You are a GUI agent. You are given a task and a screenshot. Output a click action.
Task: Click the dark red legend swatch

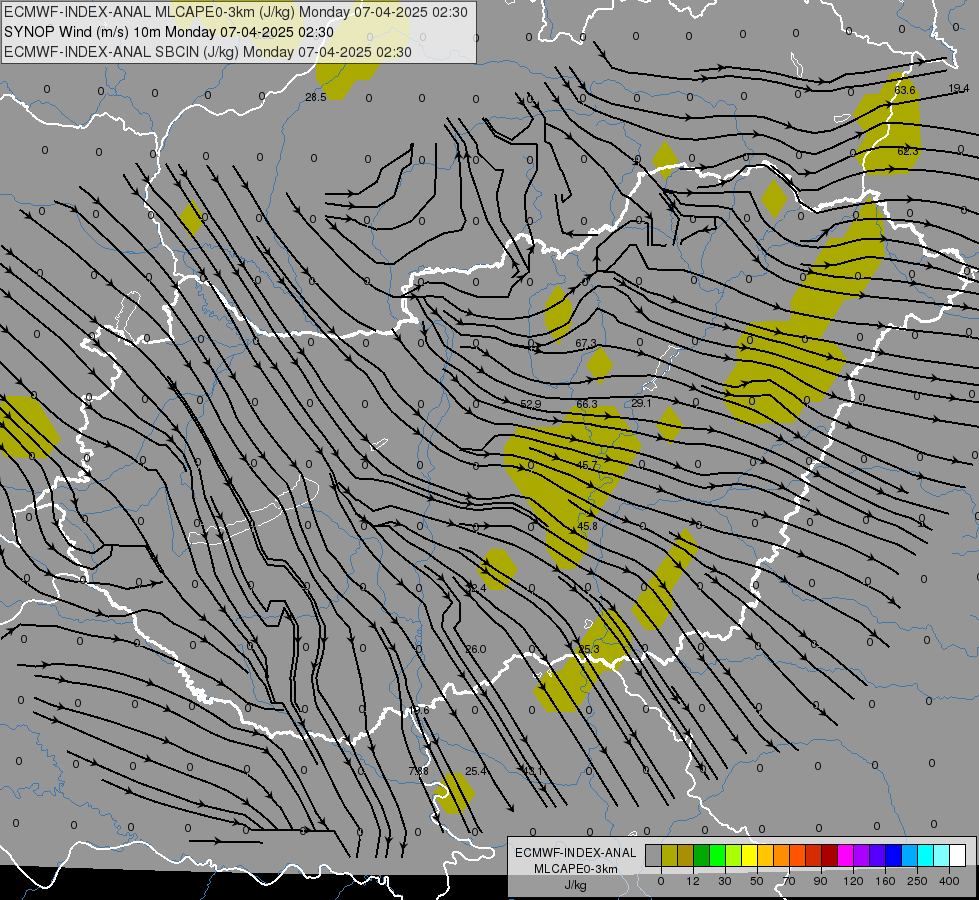coord(830,856)
